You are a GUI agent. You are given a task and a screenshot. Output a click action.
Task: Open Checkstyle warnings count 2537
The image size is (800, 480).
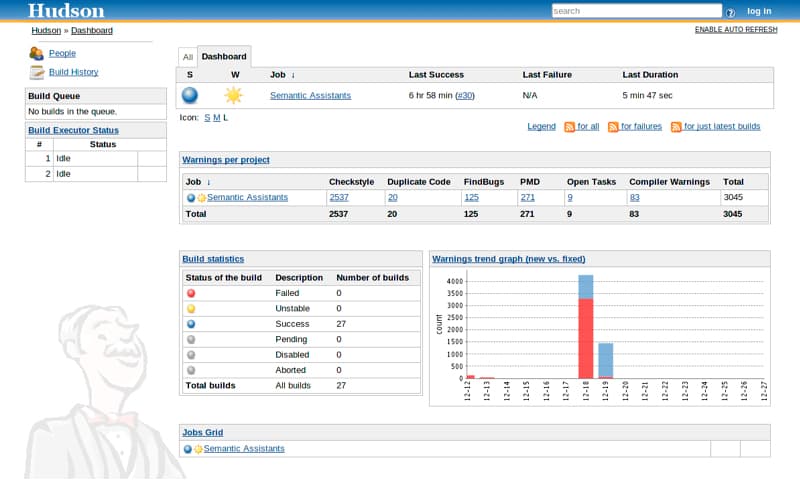(339, 197)
